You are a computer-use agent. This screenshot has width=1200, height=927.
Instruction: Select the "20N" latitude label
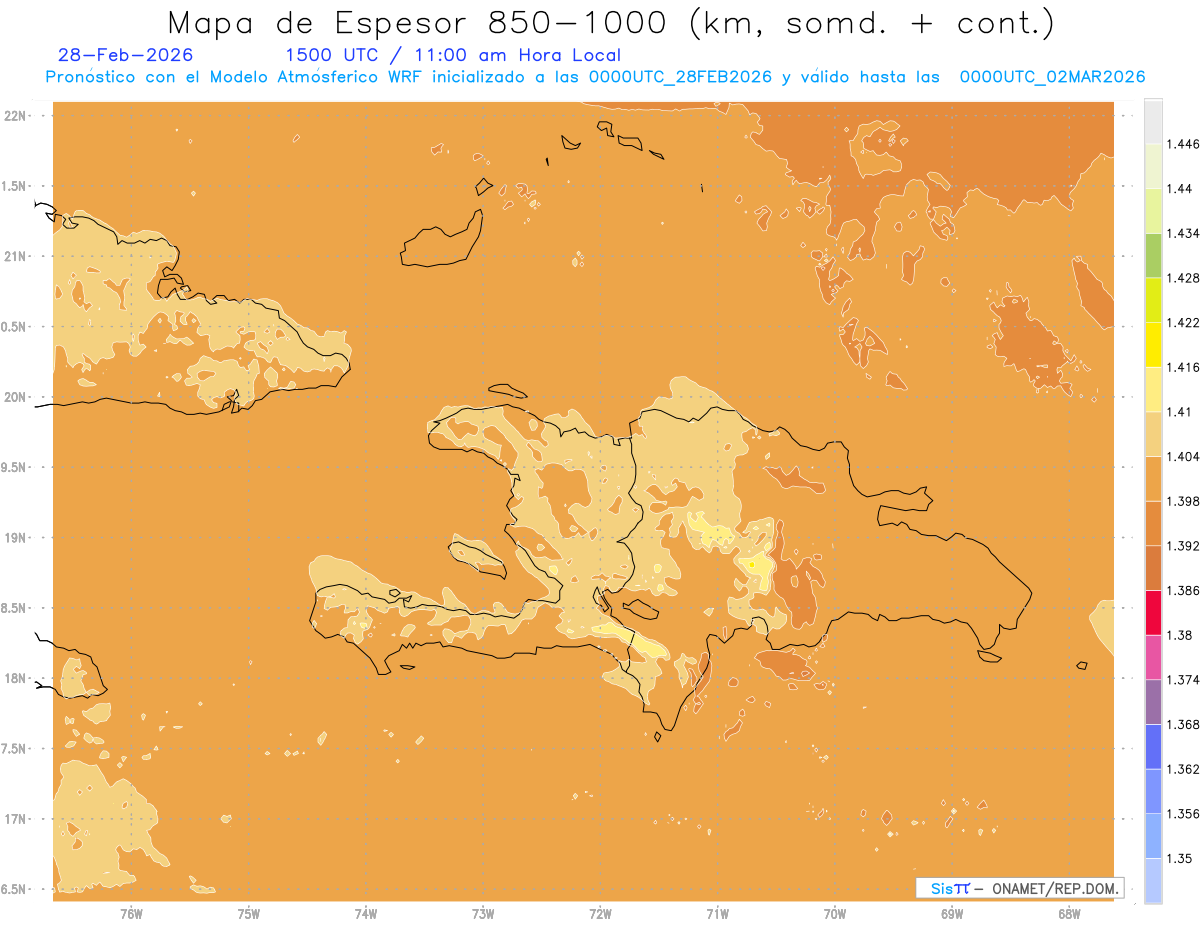tap(17, 398)
